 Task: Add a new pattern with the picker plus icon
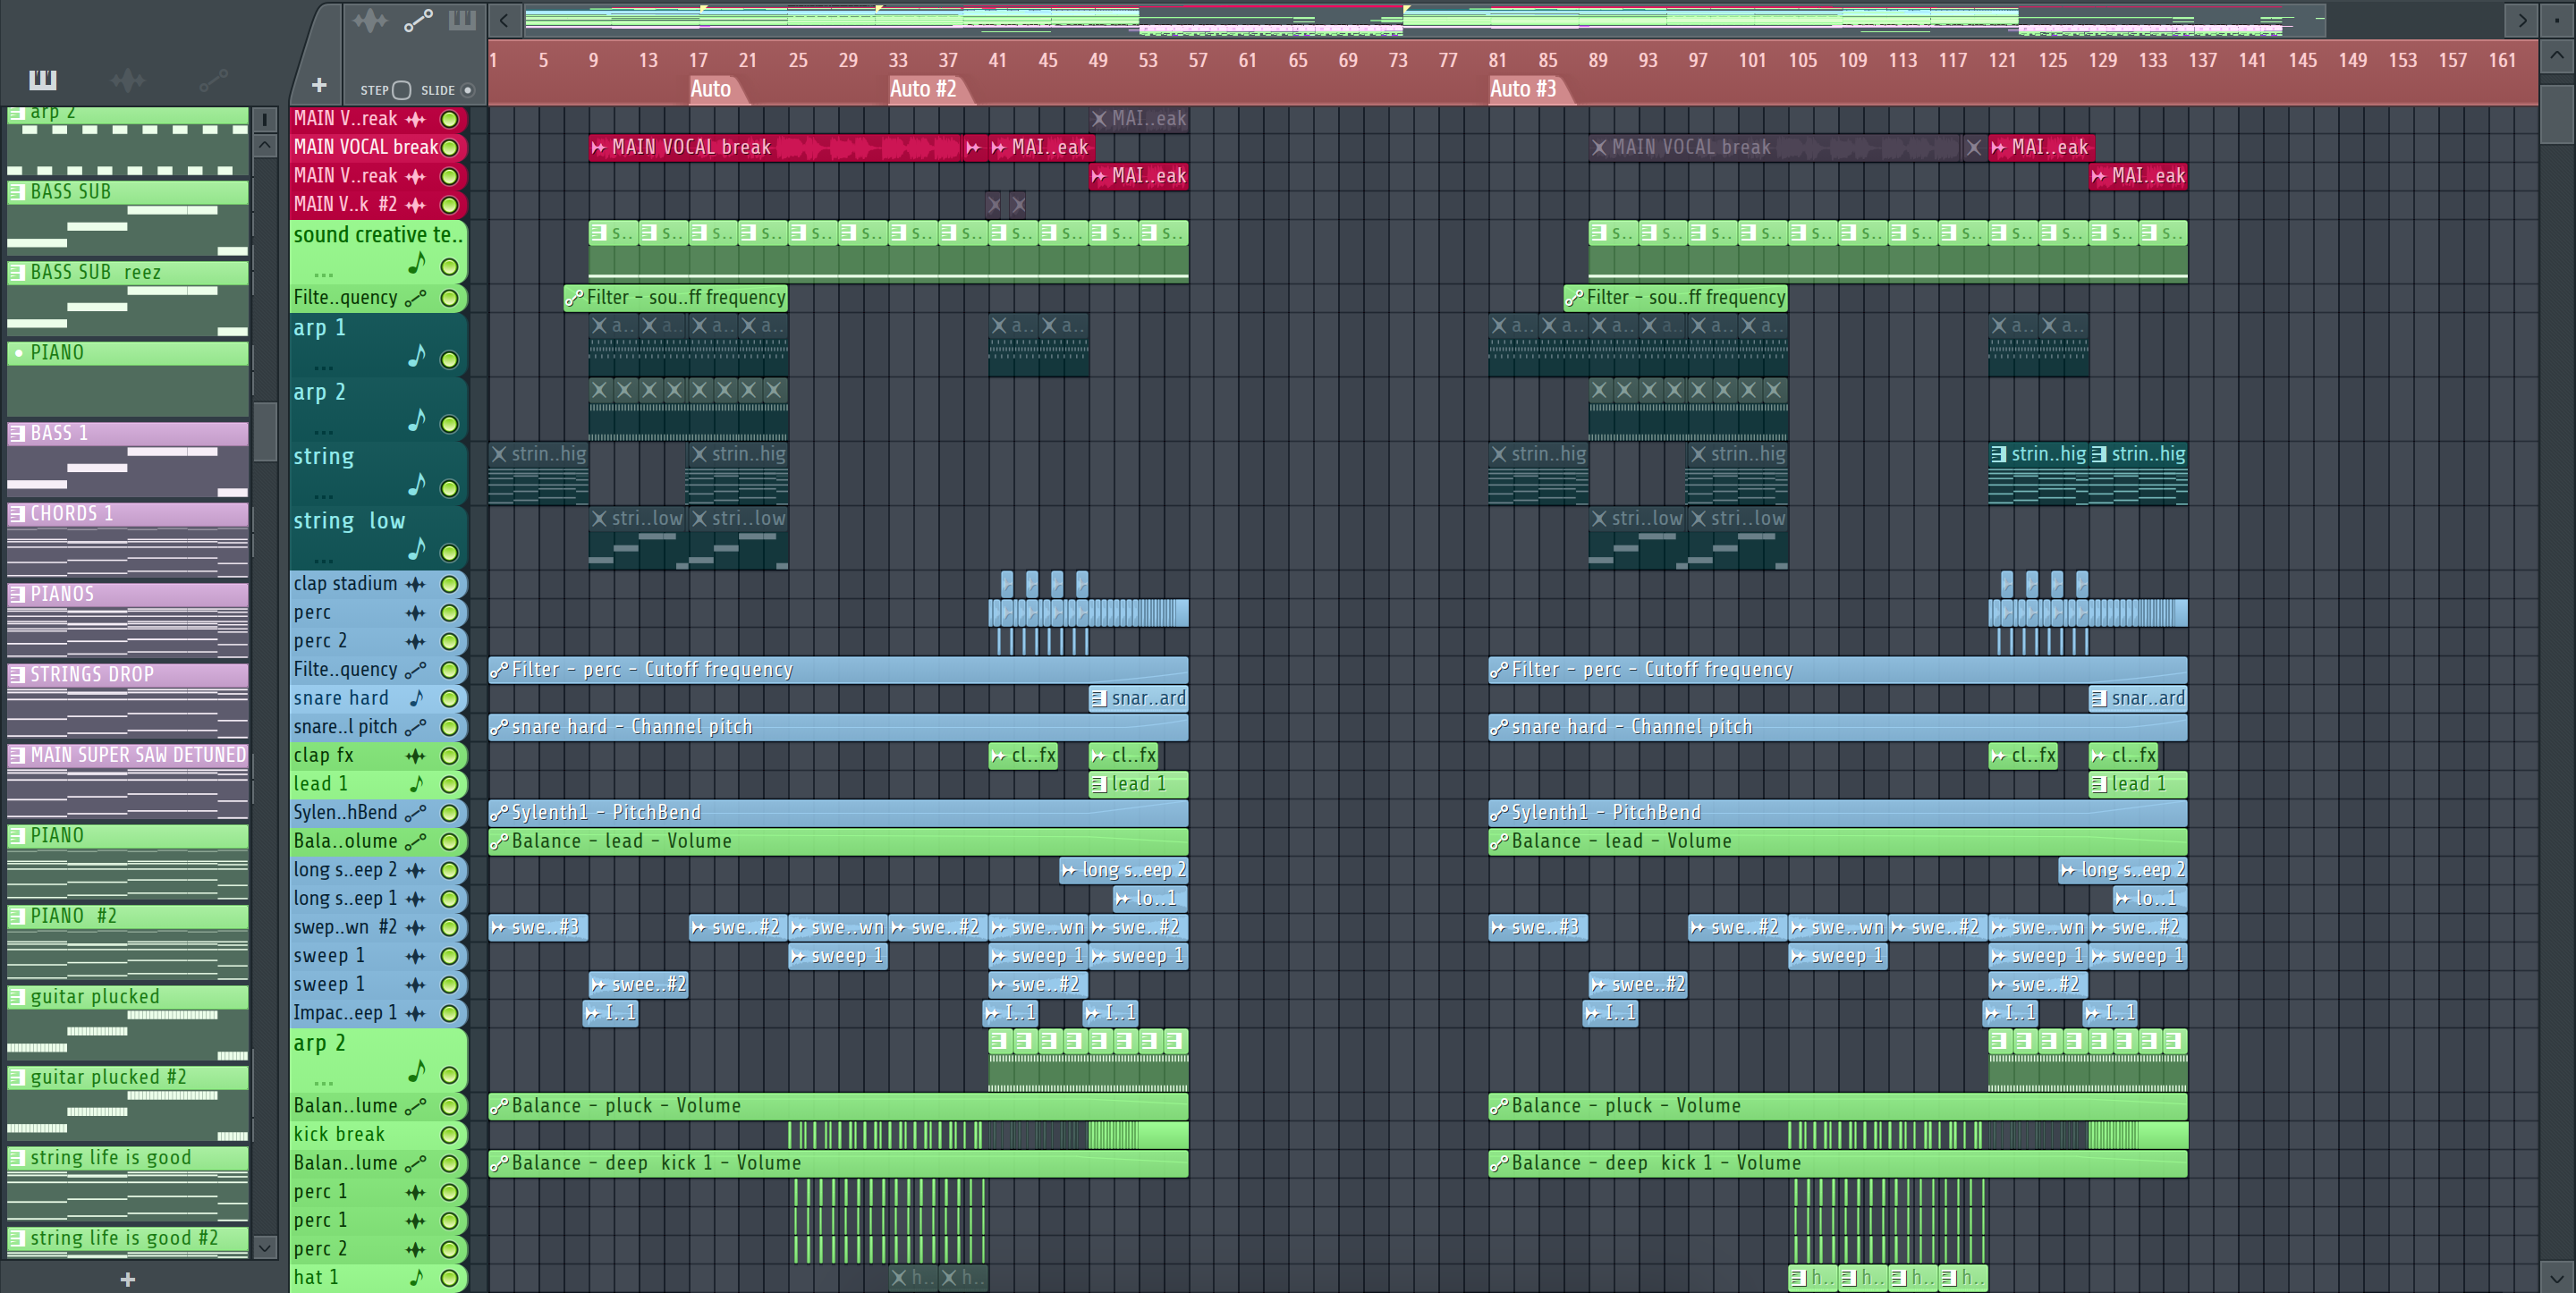[x=127, y=1279]
